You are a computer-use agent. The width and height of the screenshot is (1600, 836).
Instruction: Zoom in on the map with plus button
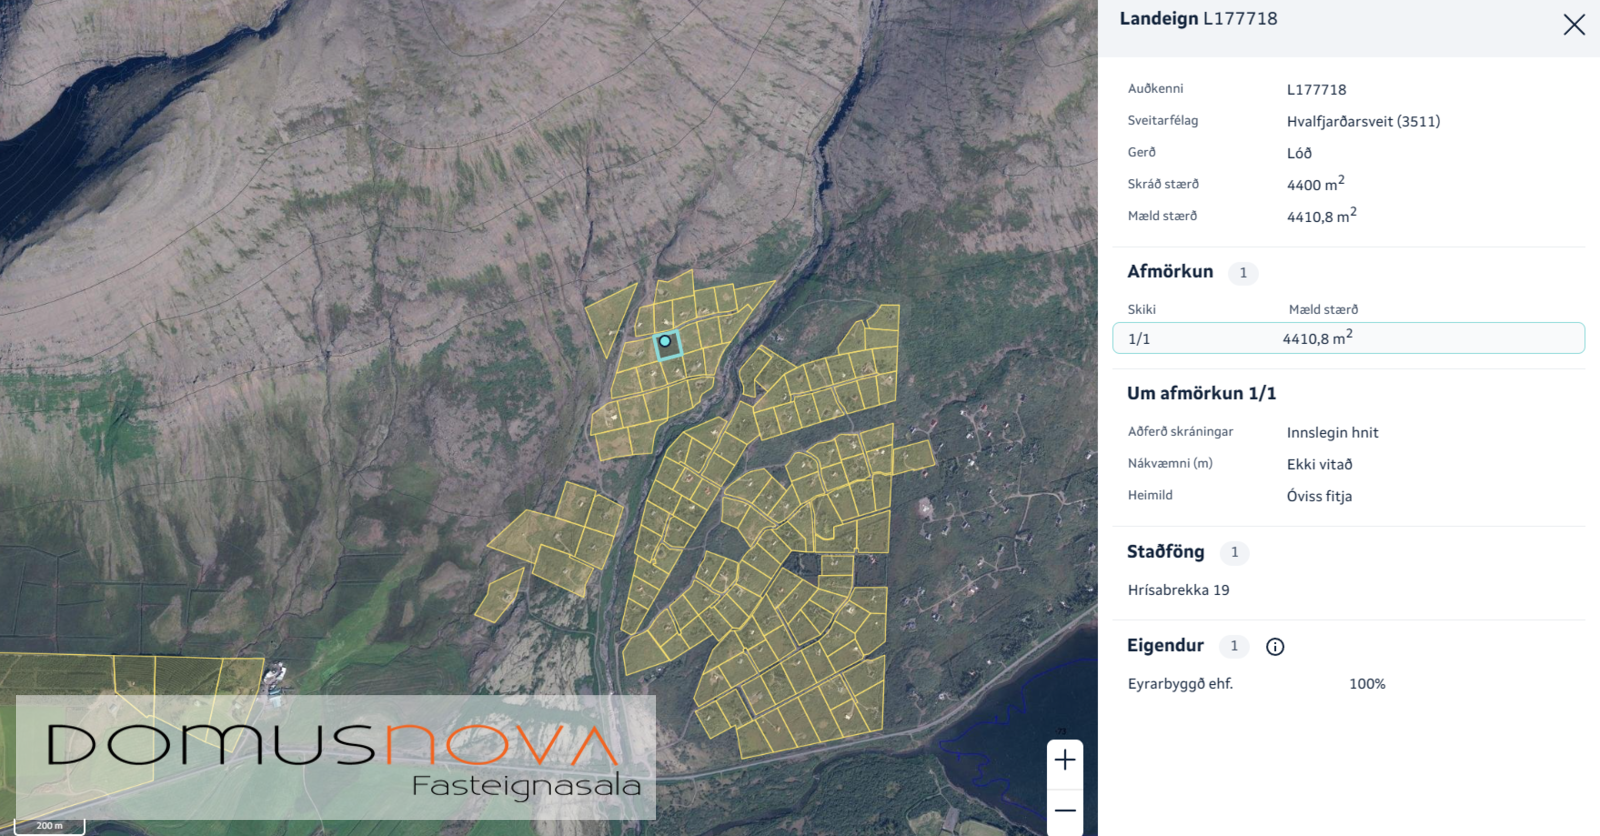1065,760
